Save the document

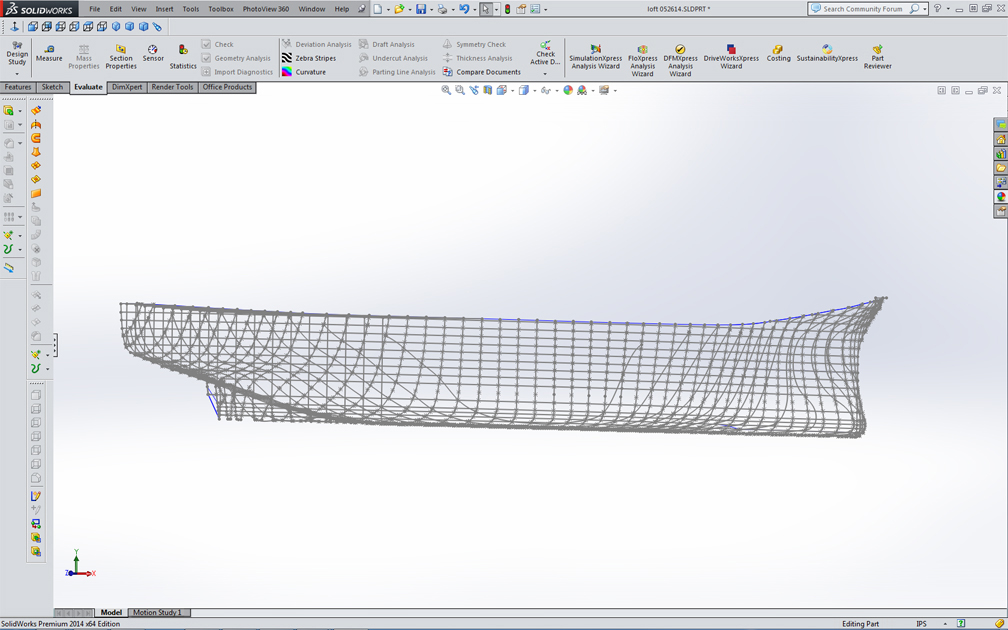[x=420, y=9]
